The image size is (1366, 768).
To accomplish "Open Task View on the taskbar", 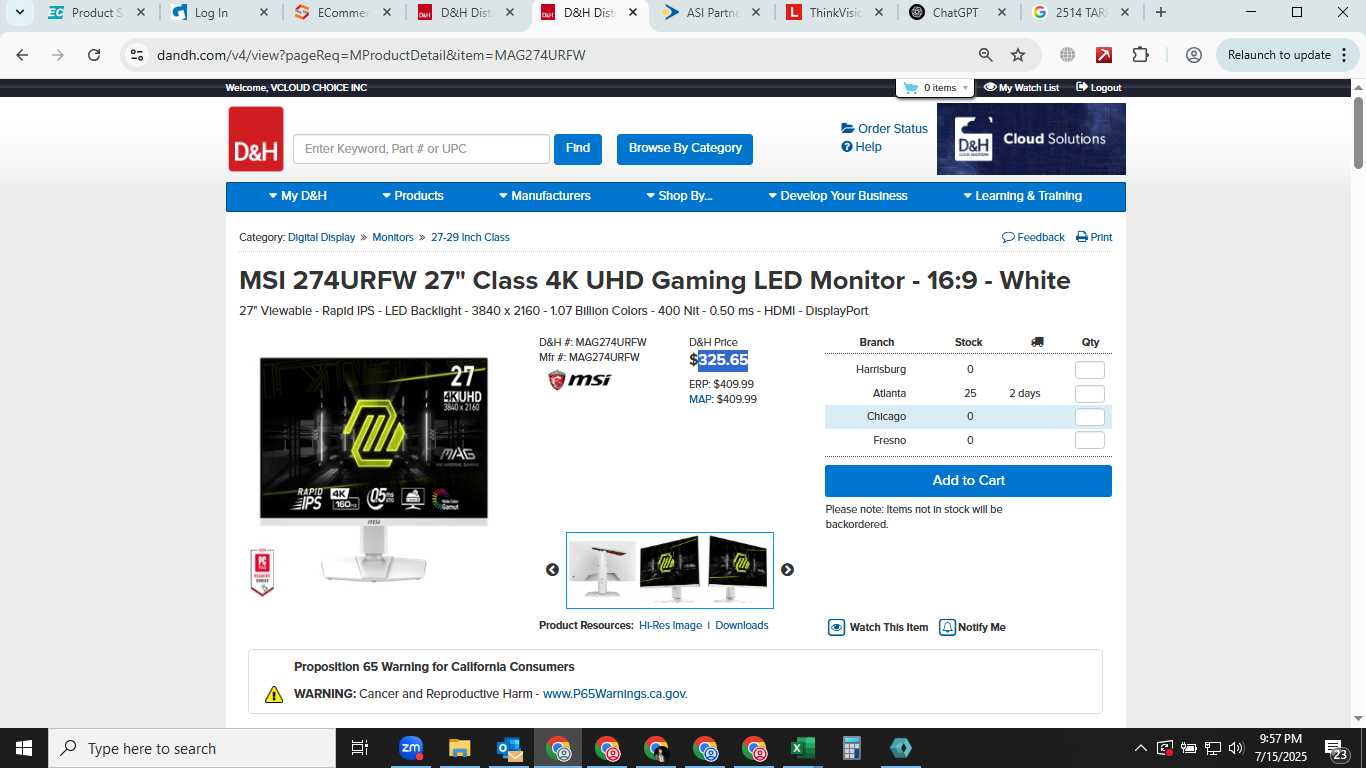I will coord(360,748).
